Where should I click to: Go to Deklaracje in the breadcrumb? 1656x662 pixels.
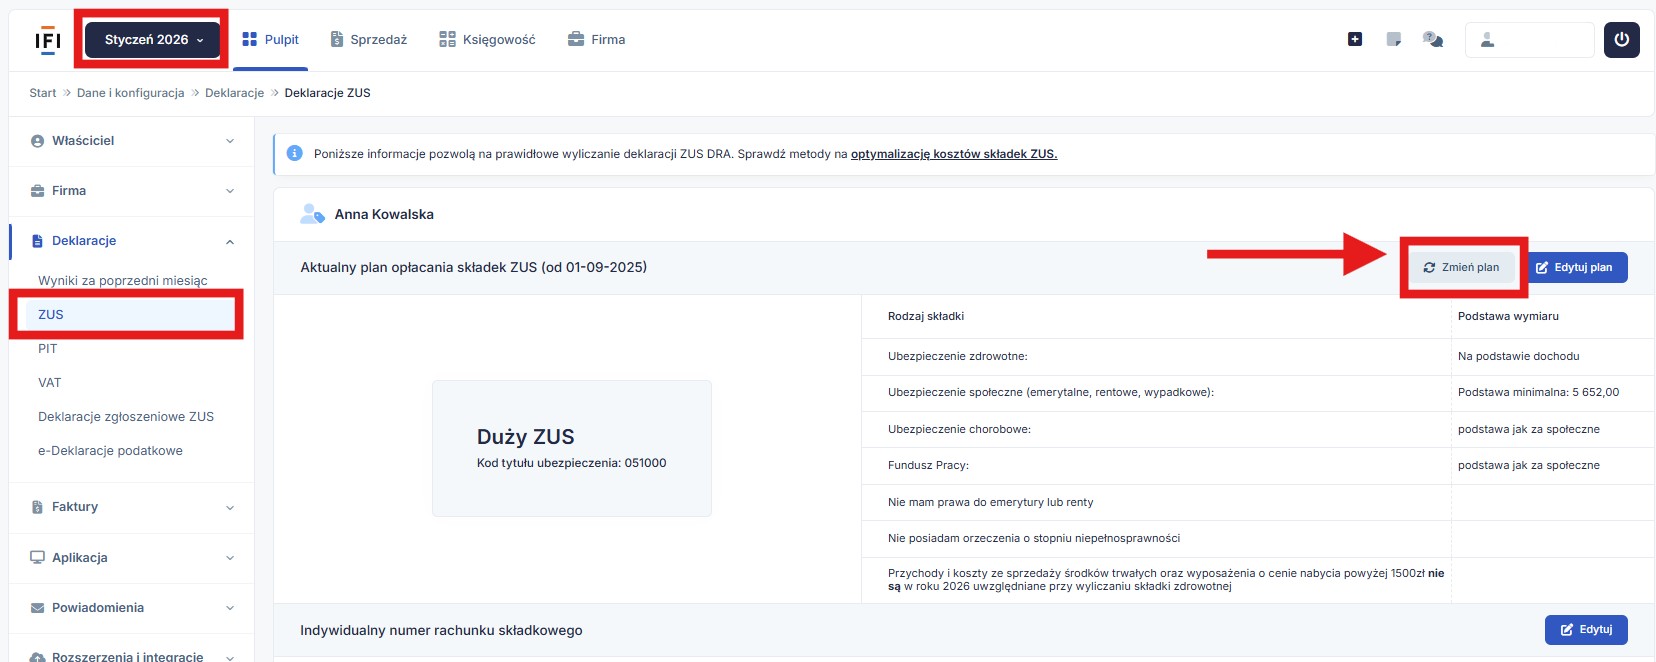click(234, 93)
